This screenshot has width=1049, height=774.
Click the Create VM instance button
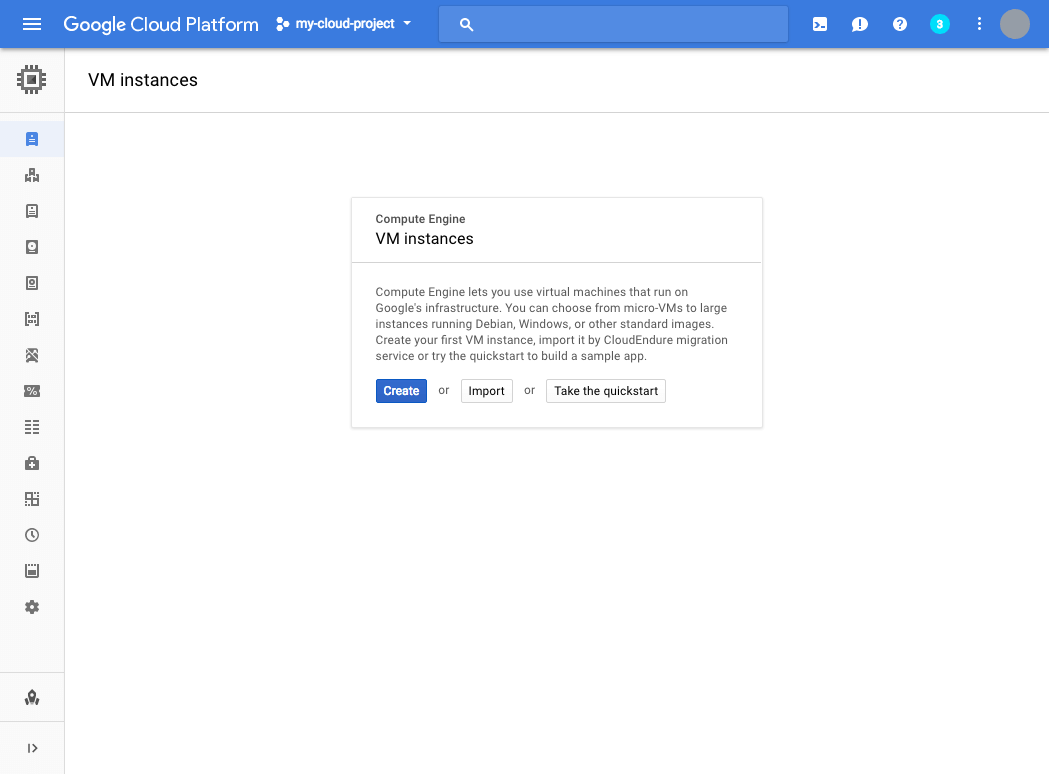pos(401,391)
